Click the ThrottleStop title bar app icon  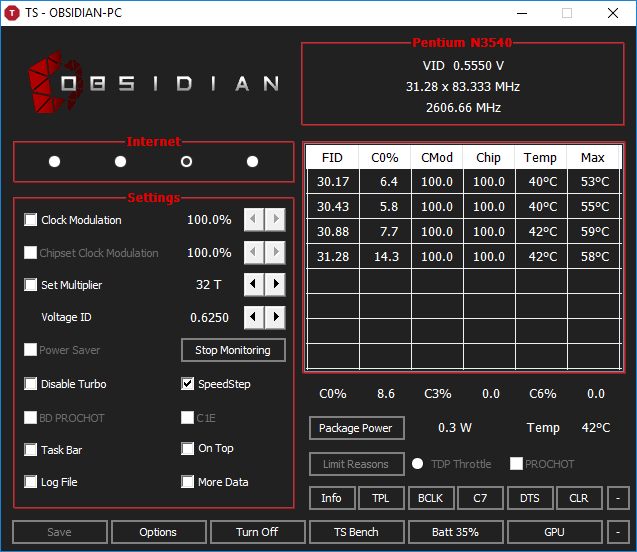coord(12,13)
